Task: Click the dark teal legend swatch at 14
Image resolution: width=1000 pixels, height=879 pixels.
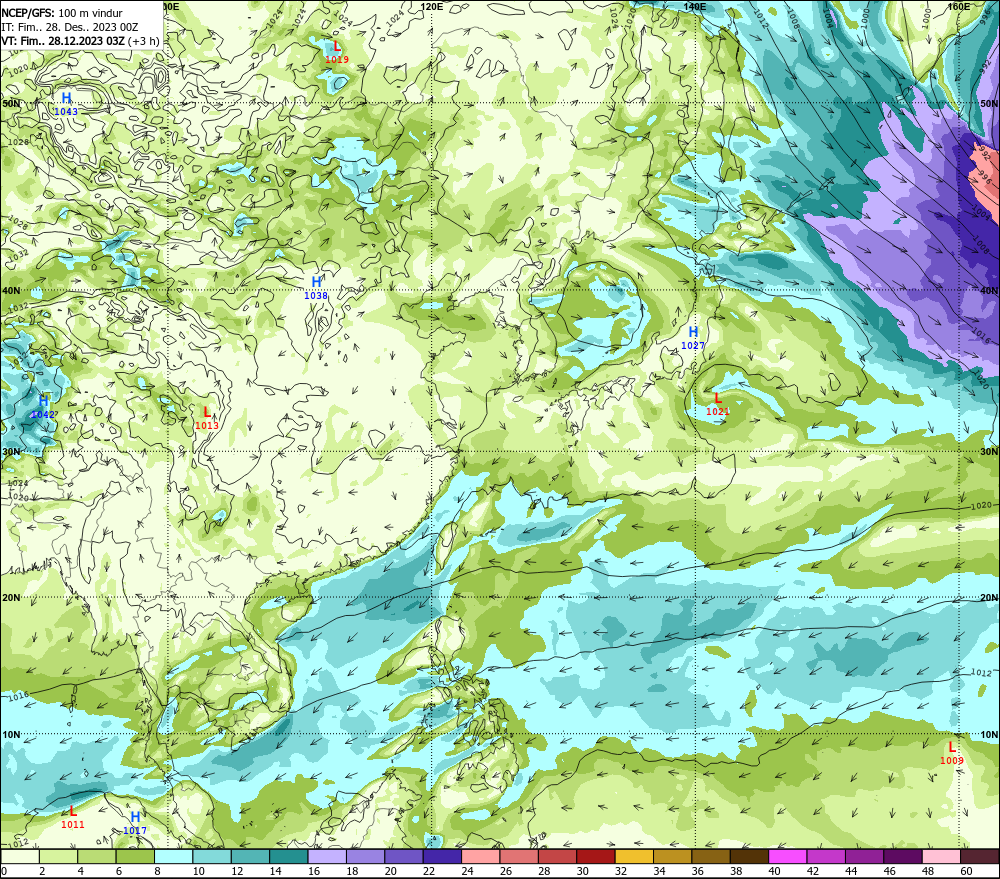Action: pos(288,856)
